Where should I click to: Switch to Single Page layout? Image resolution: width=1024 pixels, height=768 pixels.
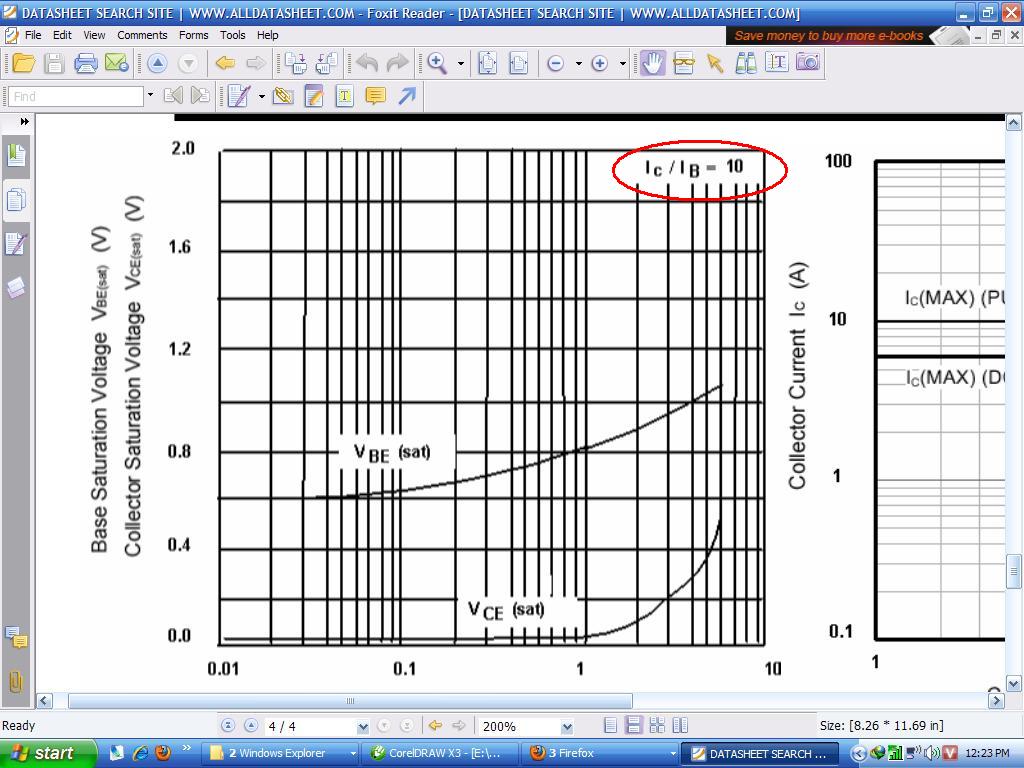click(x=611, y=726)
